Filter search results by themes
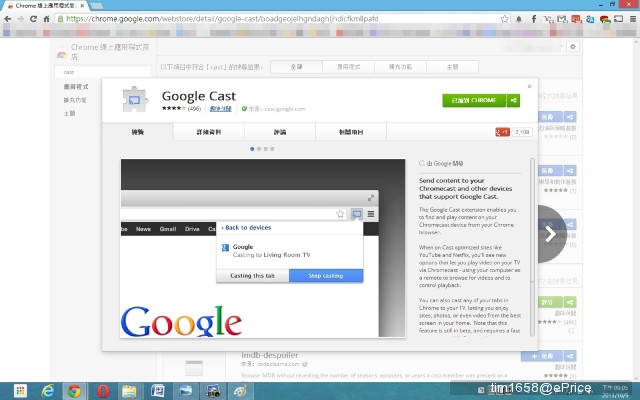The height and width of the screenshot is (400, 640). [452, 67]
